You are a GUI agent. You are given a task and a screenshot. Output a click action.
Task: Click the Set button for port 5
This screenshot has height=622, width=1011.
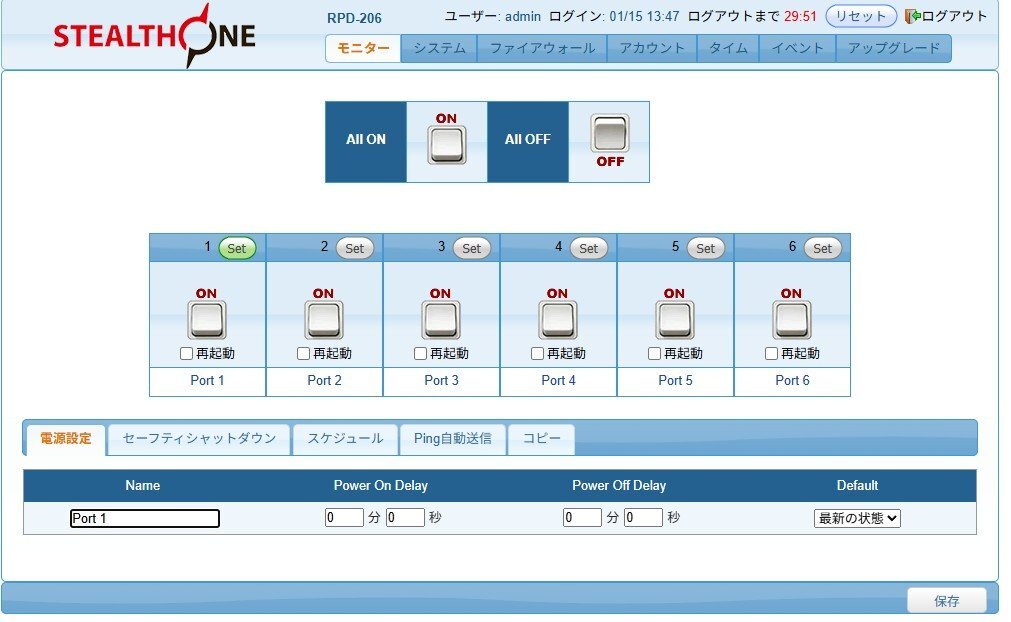pos(705,248)
